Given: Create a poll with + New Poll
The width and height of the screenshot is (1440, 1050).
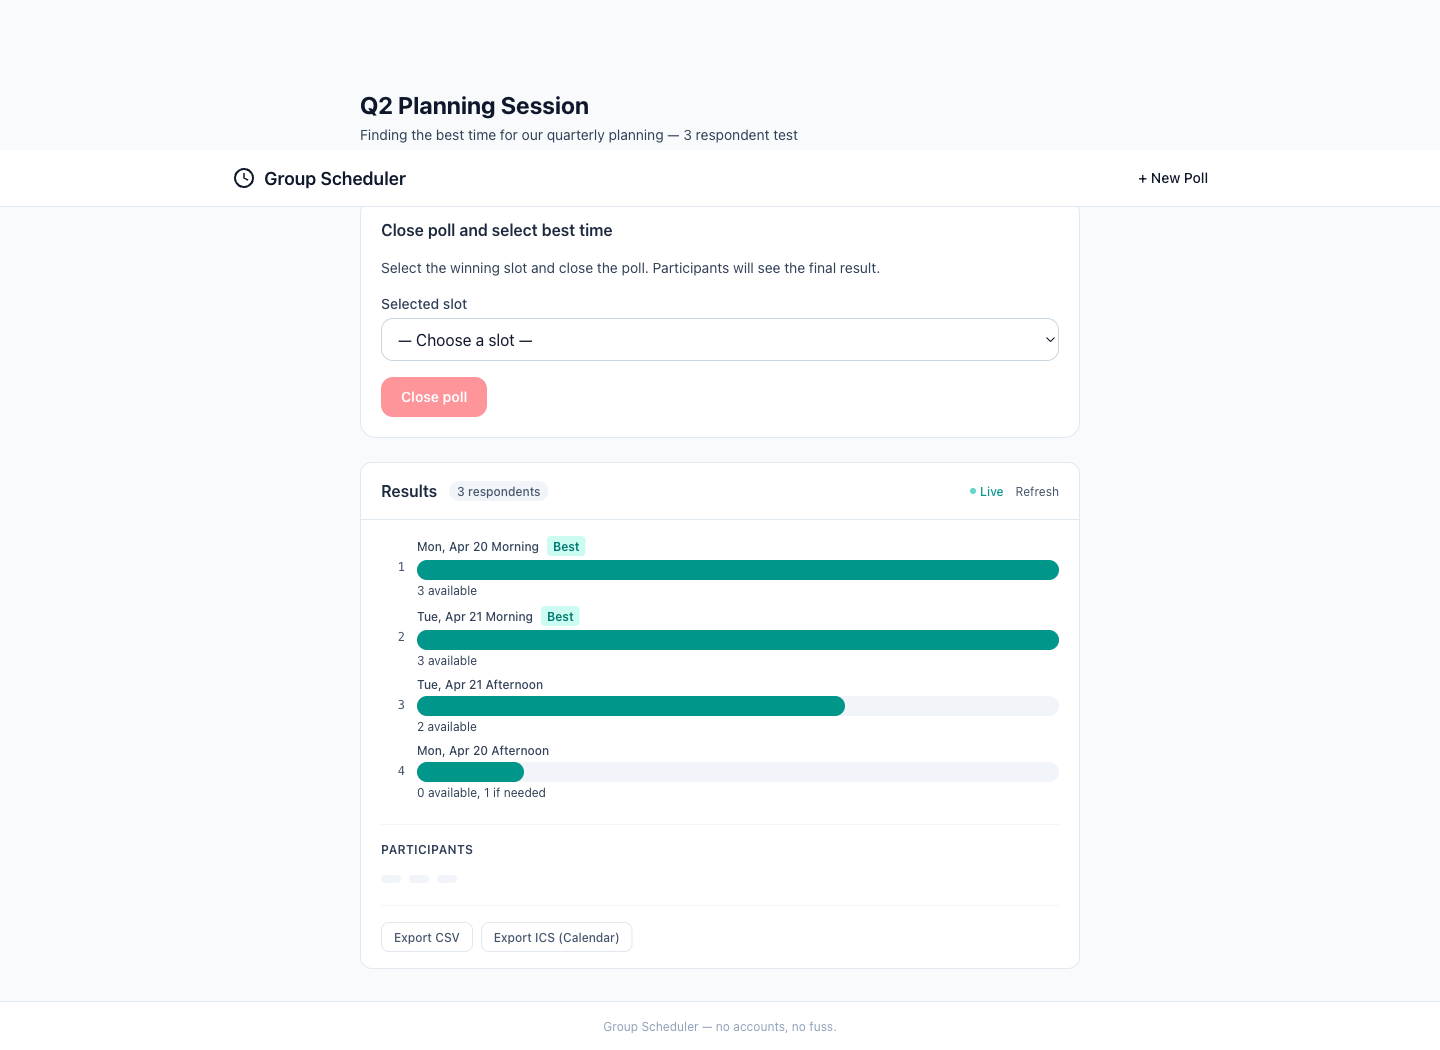Looking at the screenshot, I should 1173,178.
